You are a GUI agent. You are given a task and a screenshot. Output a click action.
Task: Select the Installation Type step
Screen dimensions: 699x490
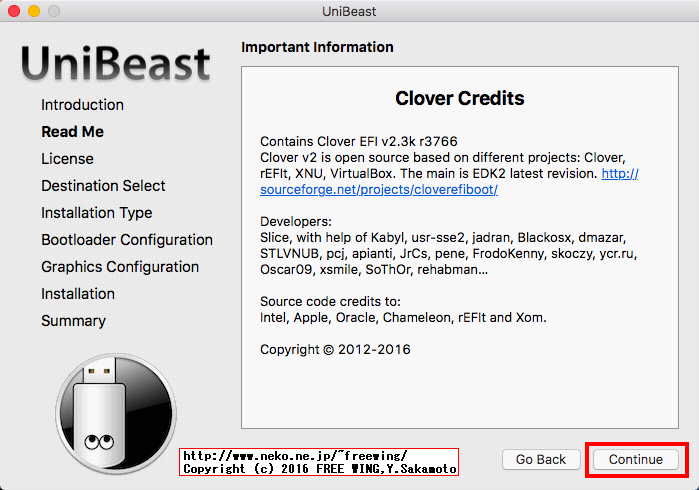point(96,213)
